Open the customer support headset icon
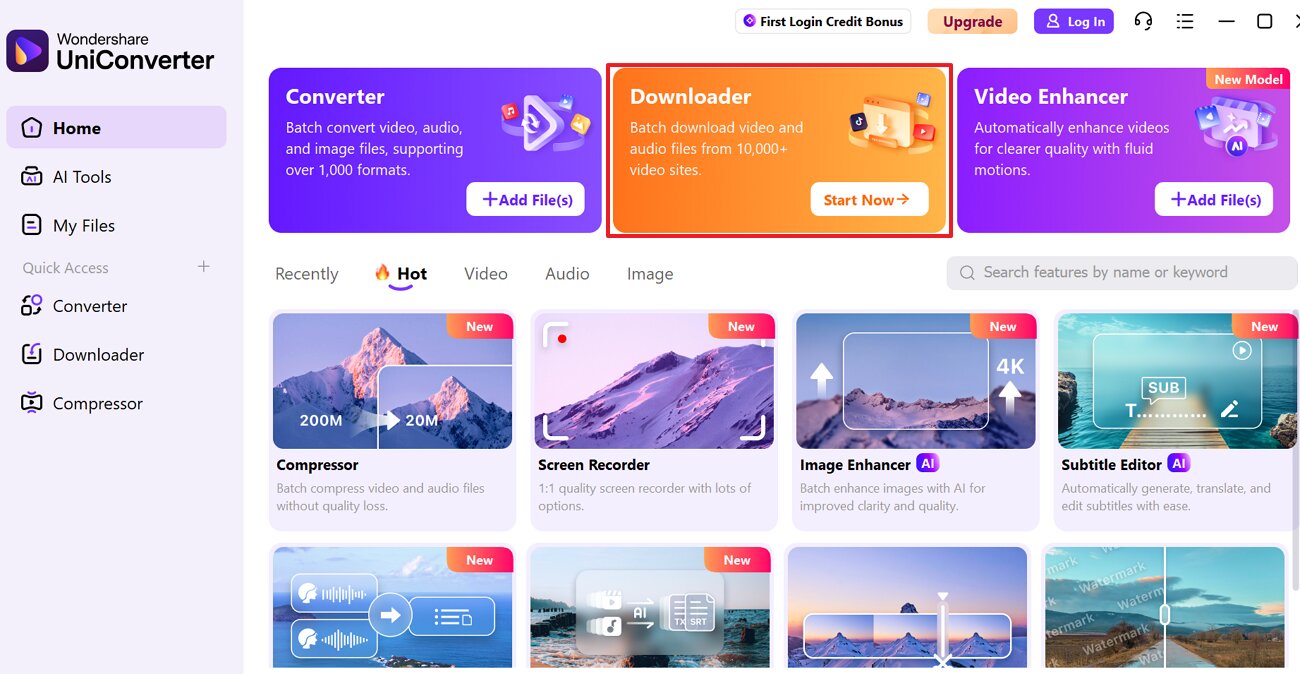1300x674 pixels. [1143, 21]
